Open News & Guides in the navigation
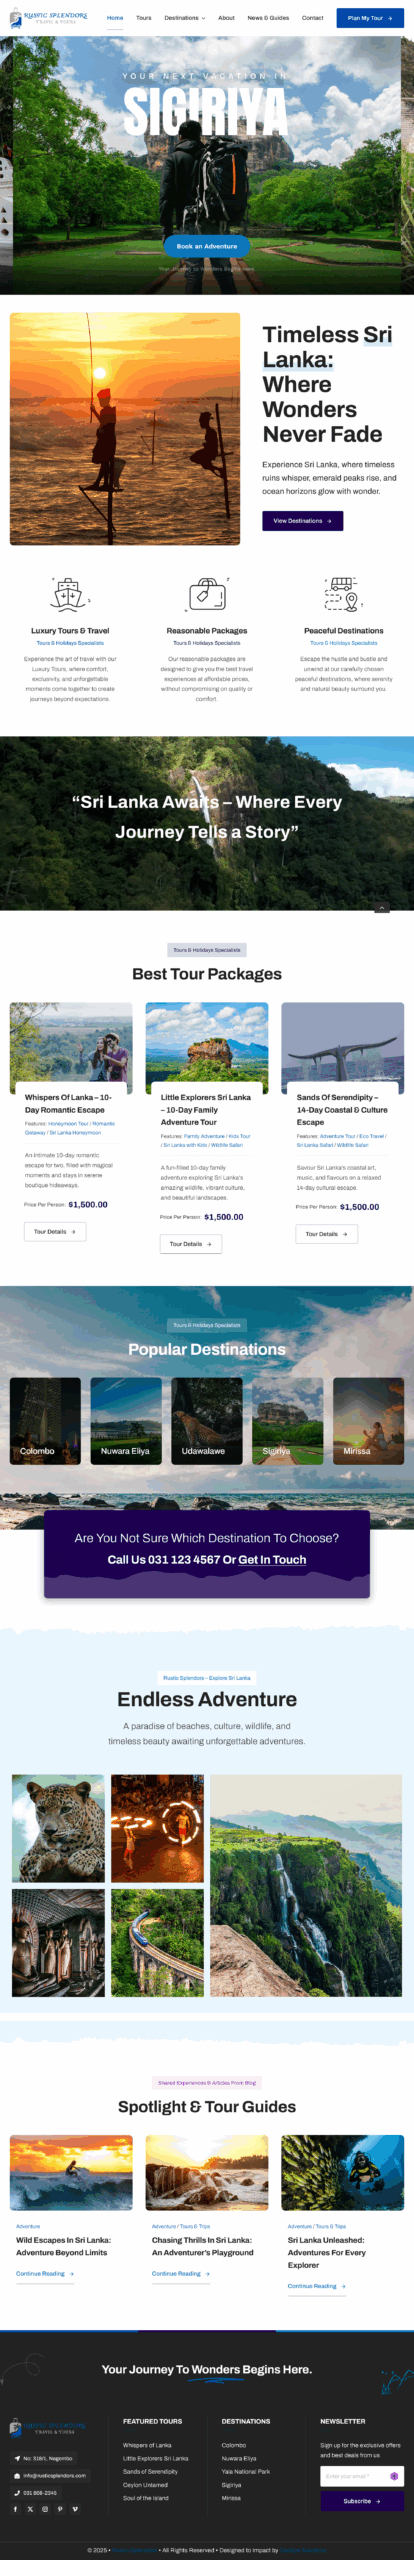 268,18
